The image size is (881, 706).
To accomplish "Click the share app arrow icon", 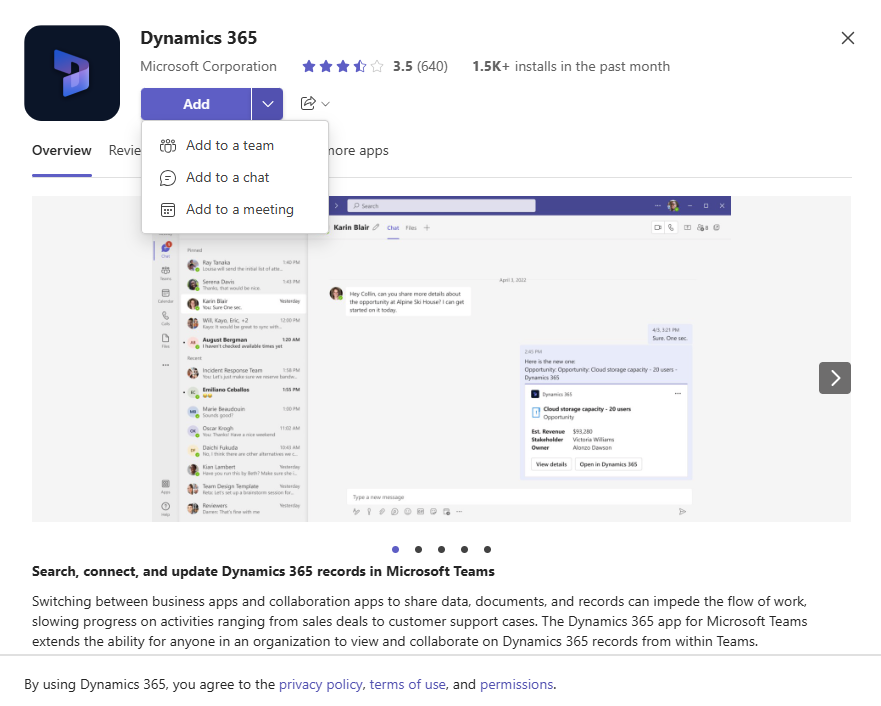I will pos(307,103).
